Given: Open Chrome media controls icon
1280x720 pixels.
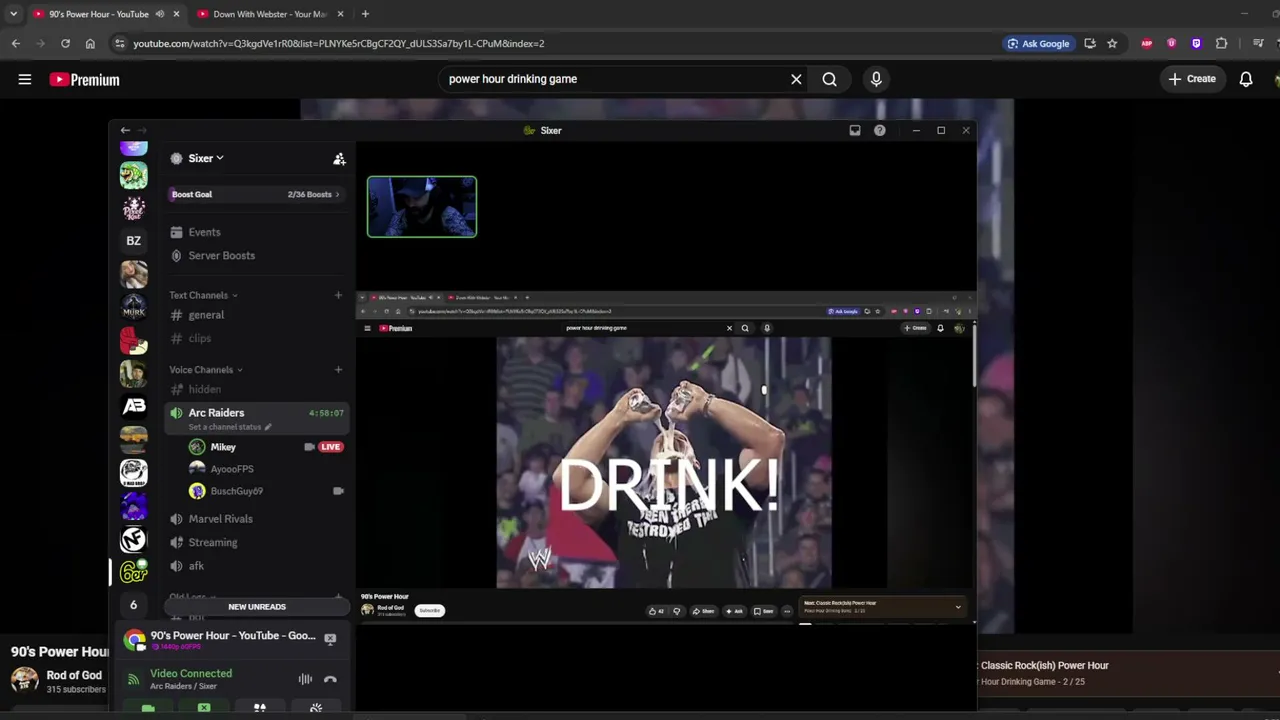Looking at the screenshot, I should coord(1258,44).
